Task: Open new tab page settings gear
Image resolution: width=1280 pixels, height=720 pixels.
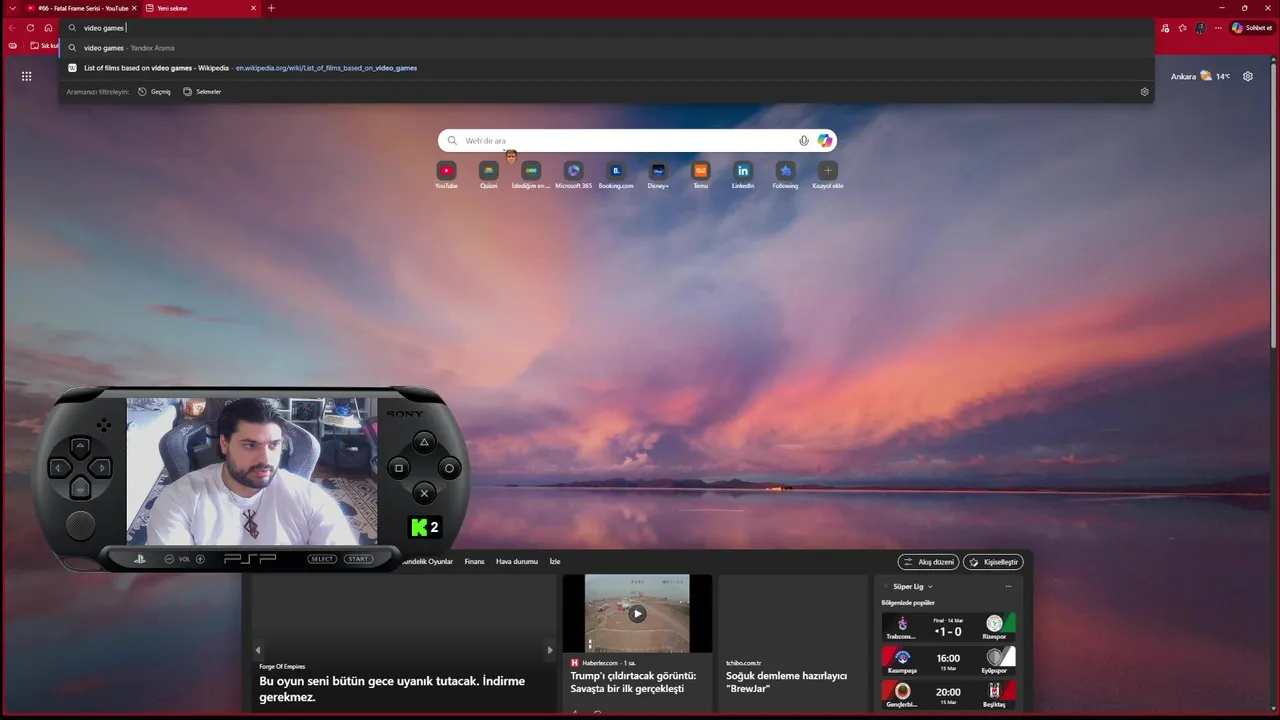Action: (x=1248, y=76)
